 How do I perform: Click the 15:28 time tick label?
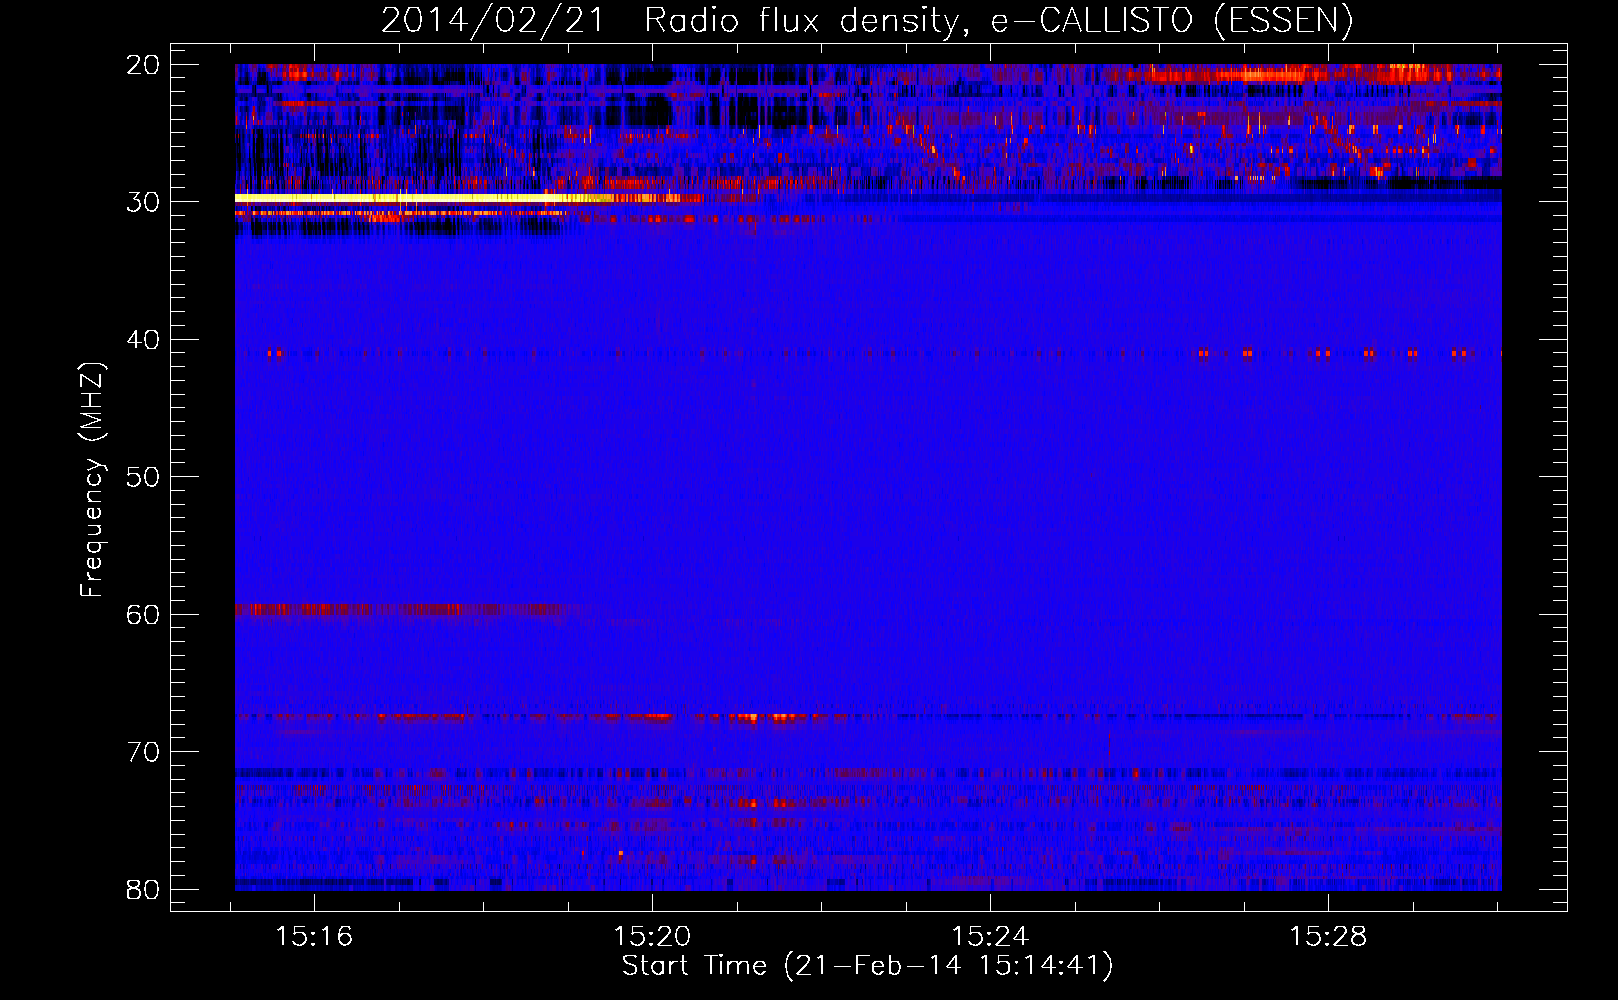pos(1328,937)
